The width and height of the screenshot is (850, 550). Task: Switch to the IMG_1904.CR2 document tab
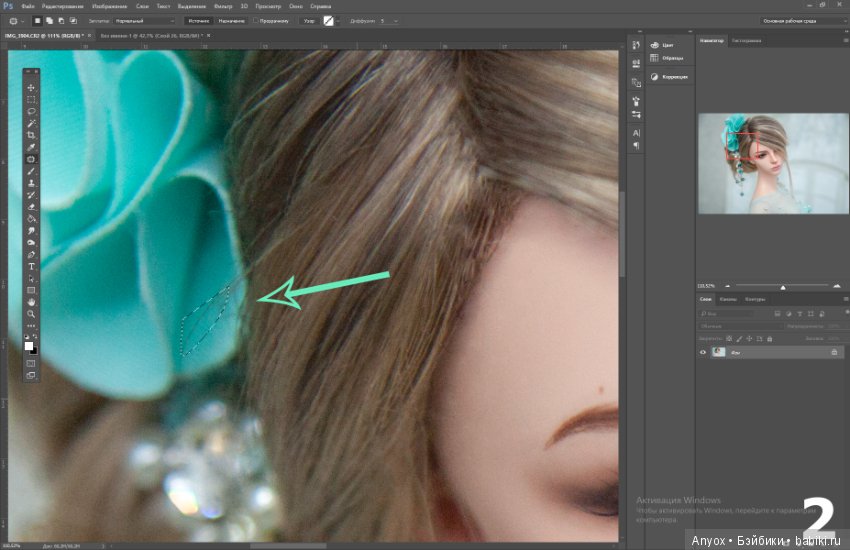pos(44,36)
